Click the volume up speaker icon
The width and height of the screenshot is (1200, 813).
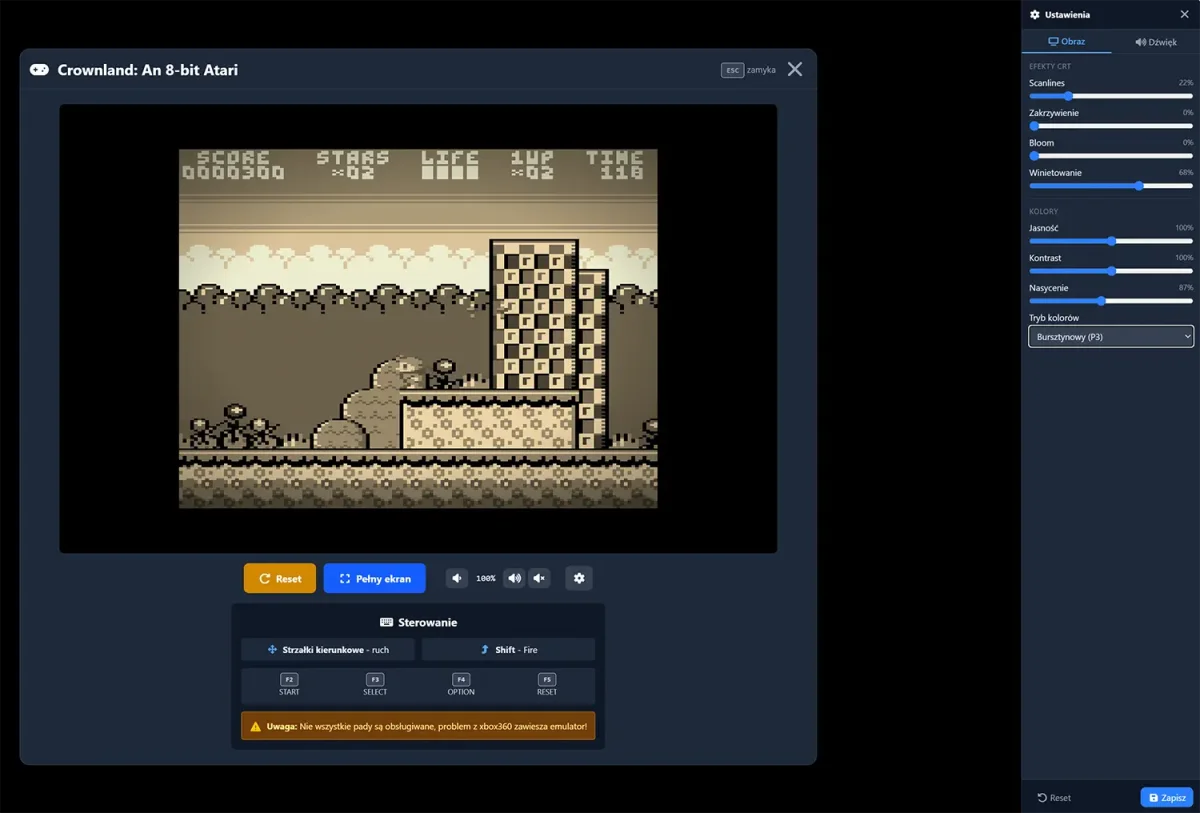514,578
